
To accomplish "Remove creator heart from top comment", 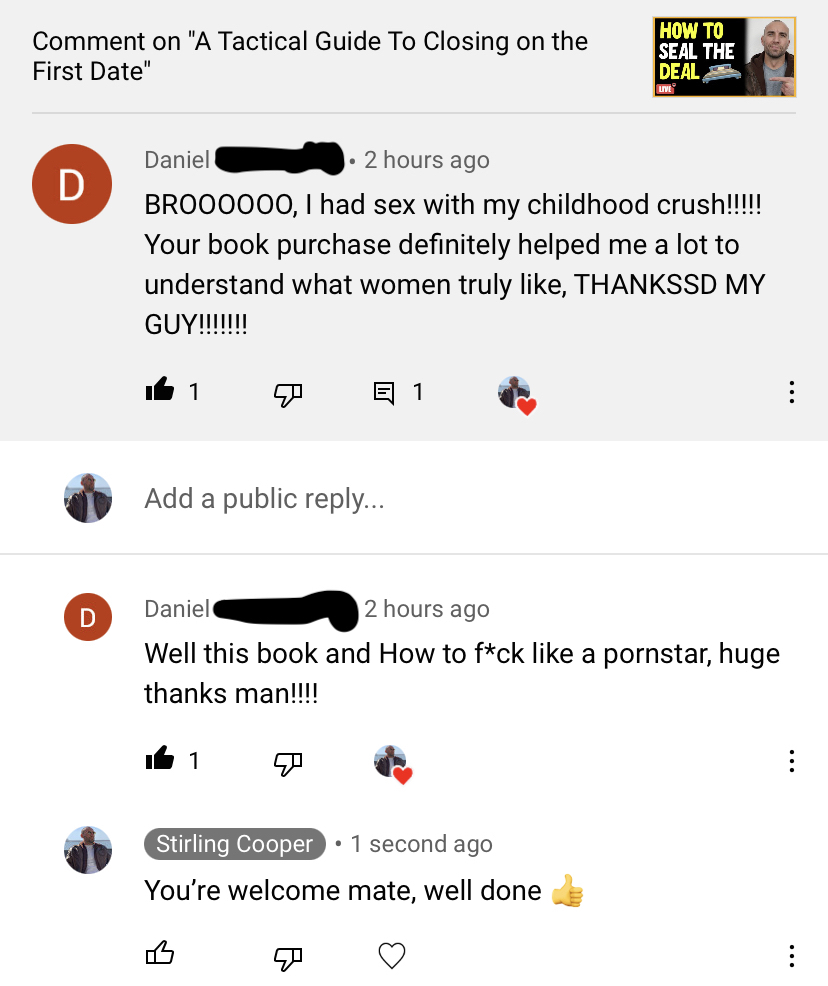I will coord(517,395).
